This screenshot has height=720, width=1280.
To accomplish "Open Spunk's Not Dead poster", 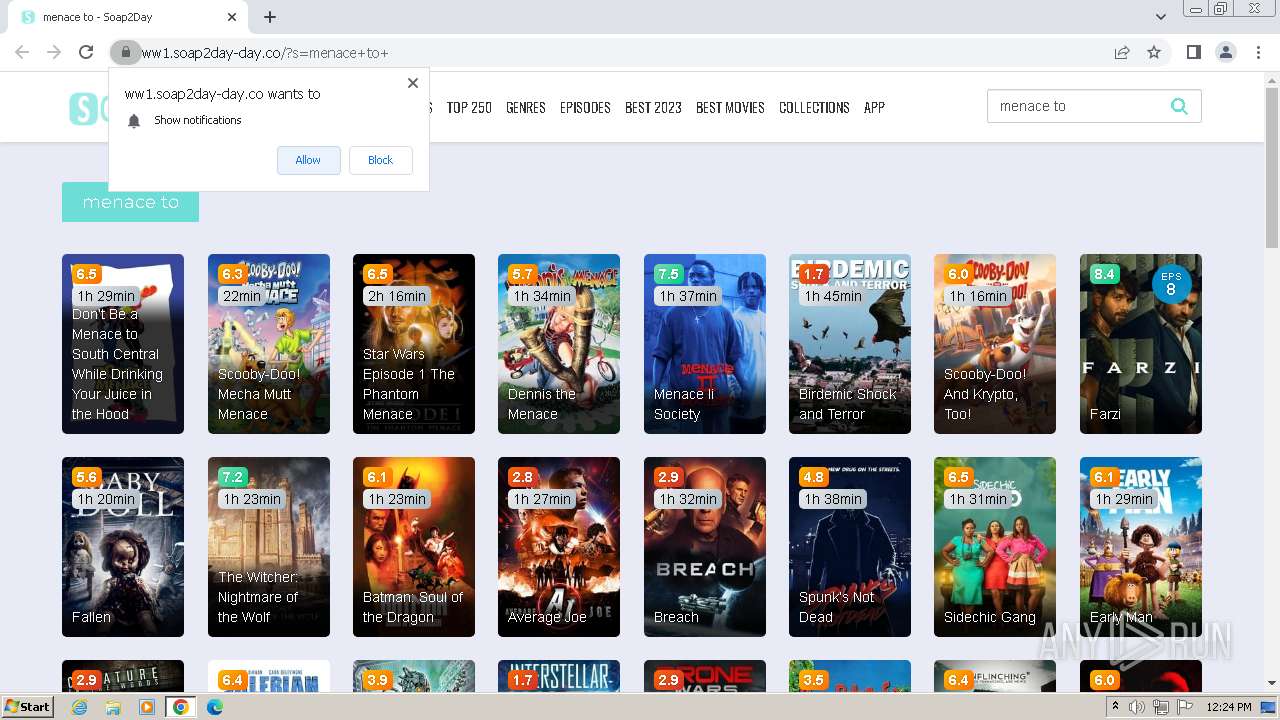I will pos(850,547).
